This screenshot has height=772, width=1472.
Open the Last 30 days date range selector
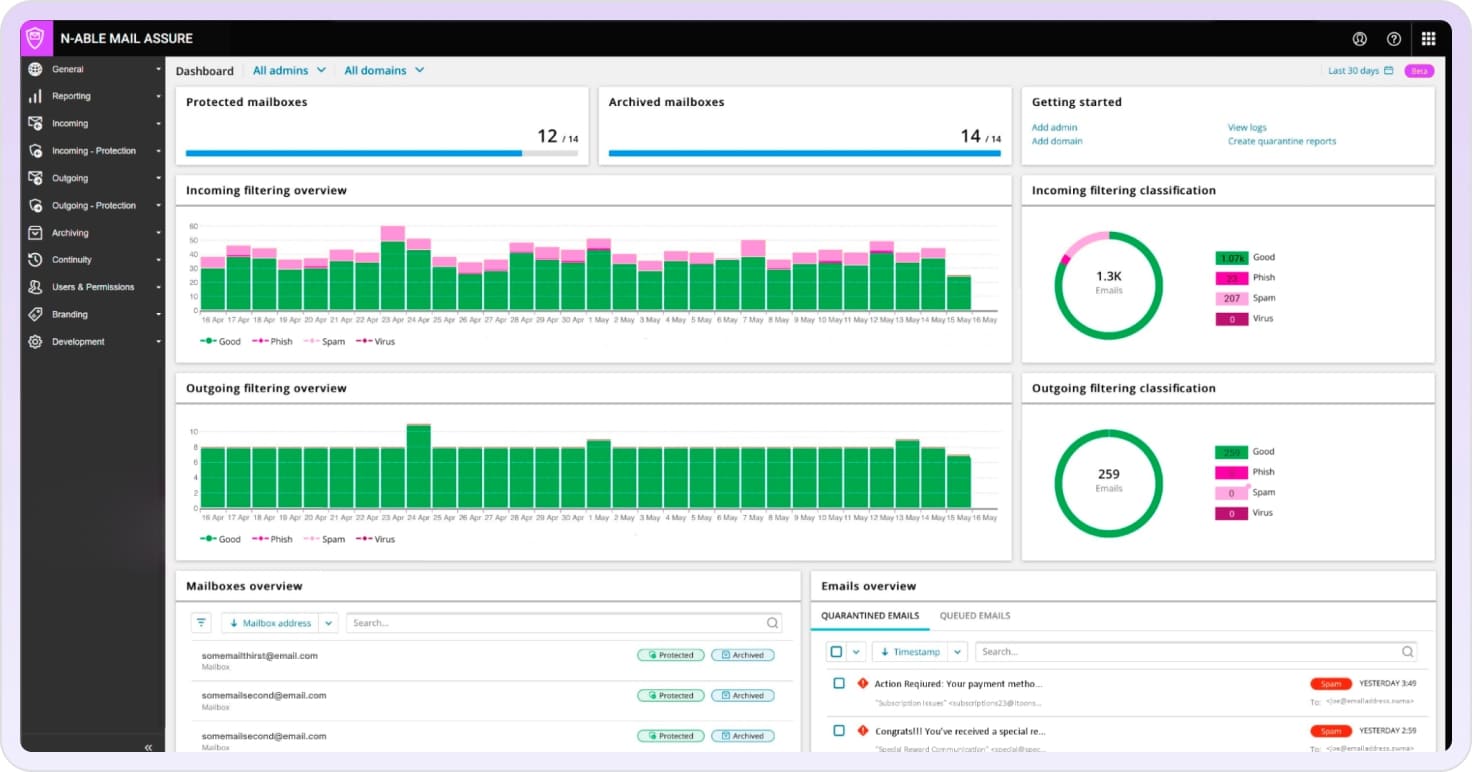tap(1360, 71)
